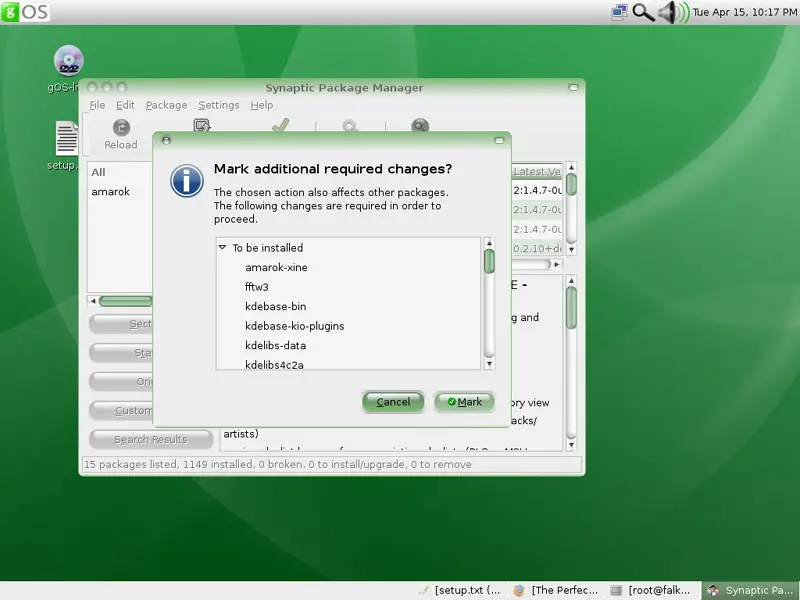Click the Origin filter button
Image resolution: width=800 pixels, height=600 pixels.
tap(121, 382)
